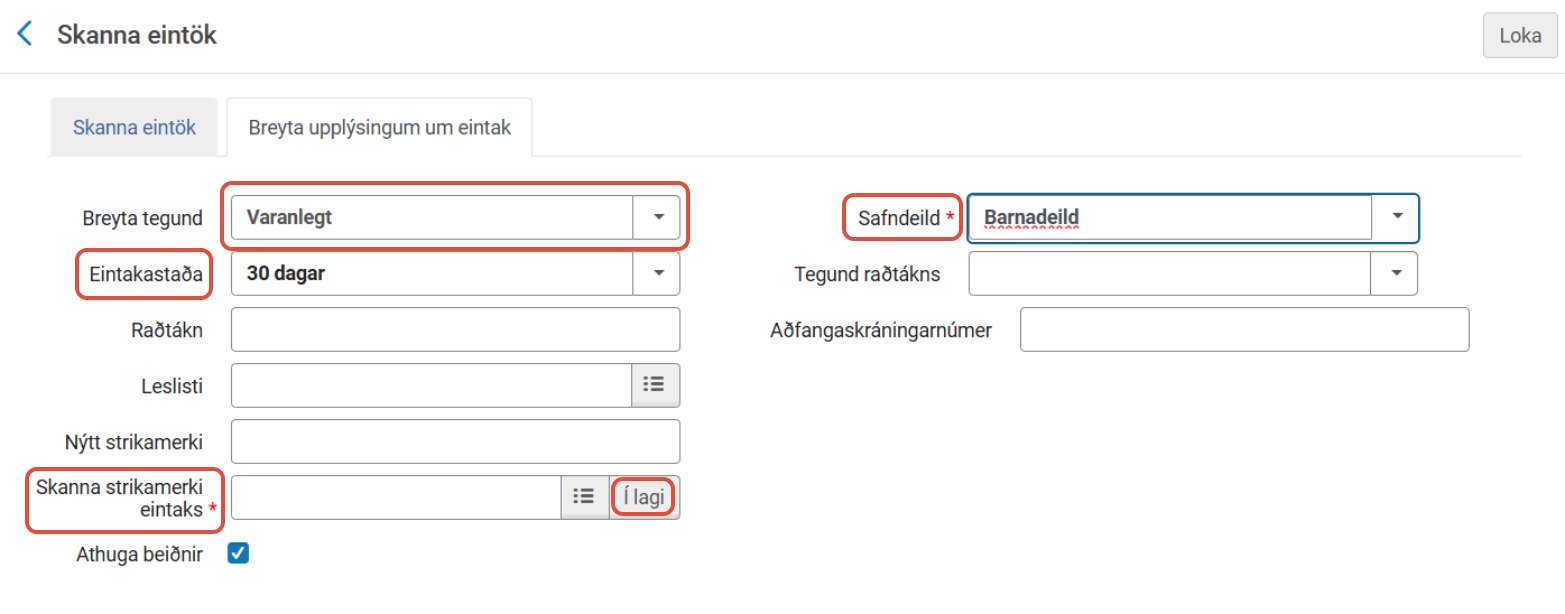Expand the Safndeild dropdown arrow

[1396, 217]
